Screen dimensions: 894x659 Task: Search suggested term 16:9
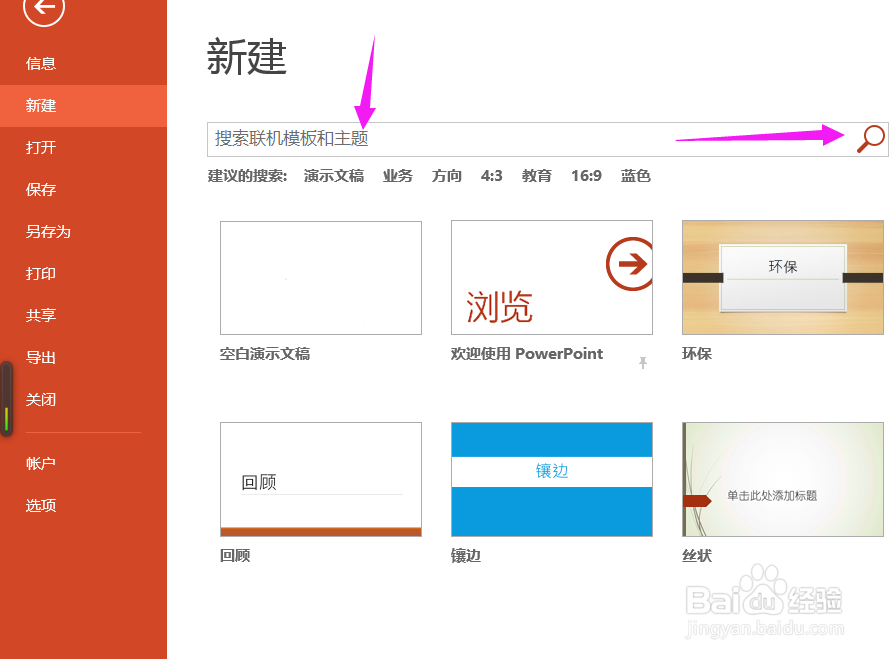tap(586, 176)
